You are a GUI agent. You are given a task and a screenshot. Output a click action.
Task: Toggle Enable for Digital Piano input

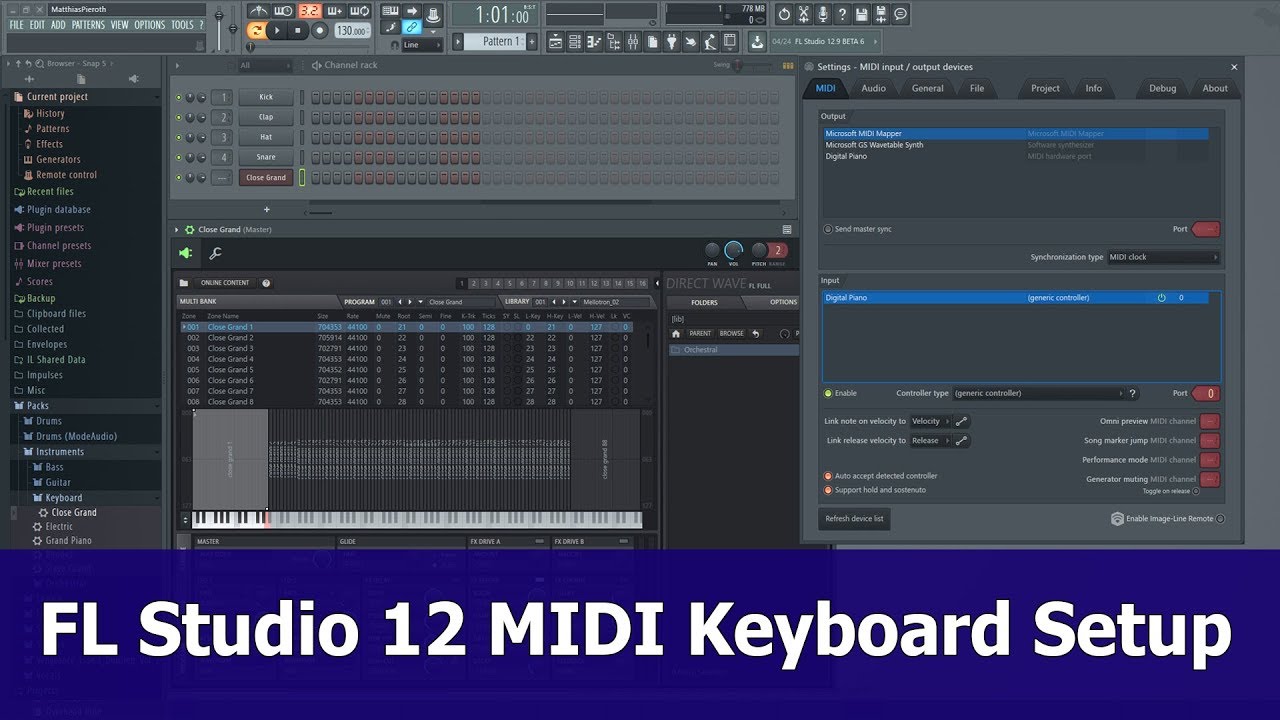click(828, 393)
